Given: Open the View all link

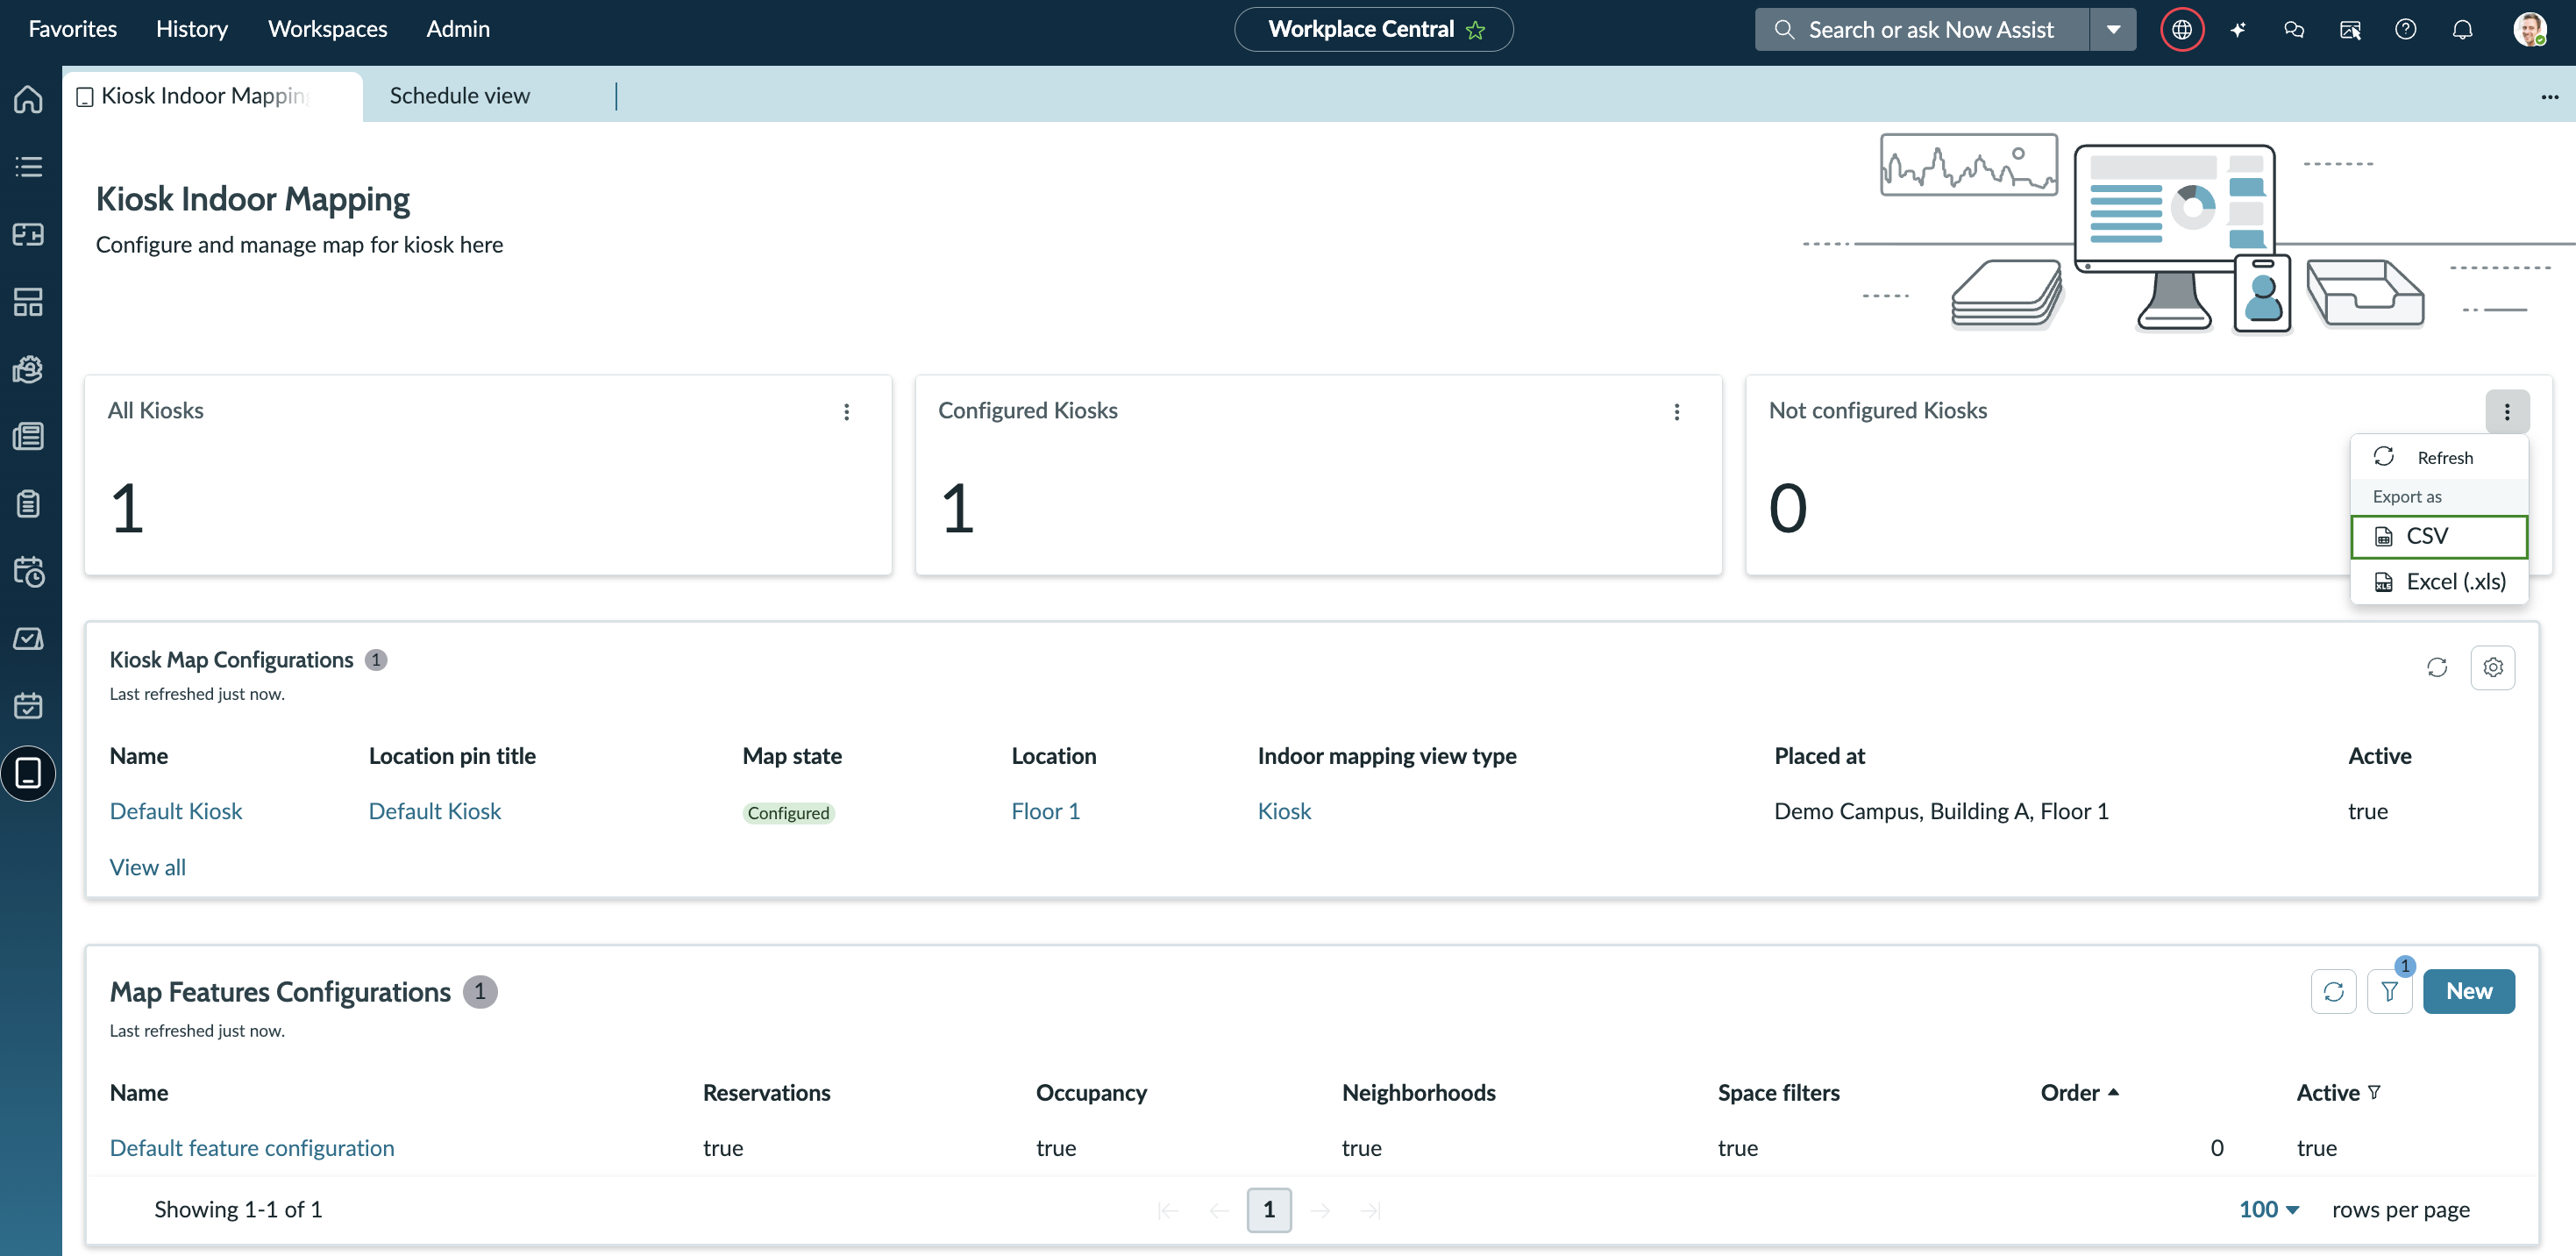Looking at the screenshot, I should [148, 867].
